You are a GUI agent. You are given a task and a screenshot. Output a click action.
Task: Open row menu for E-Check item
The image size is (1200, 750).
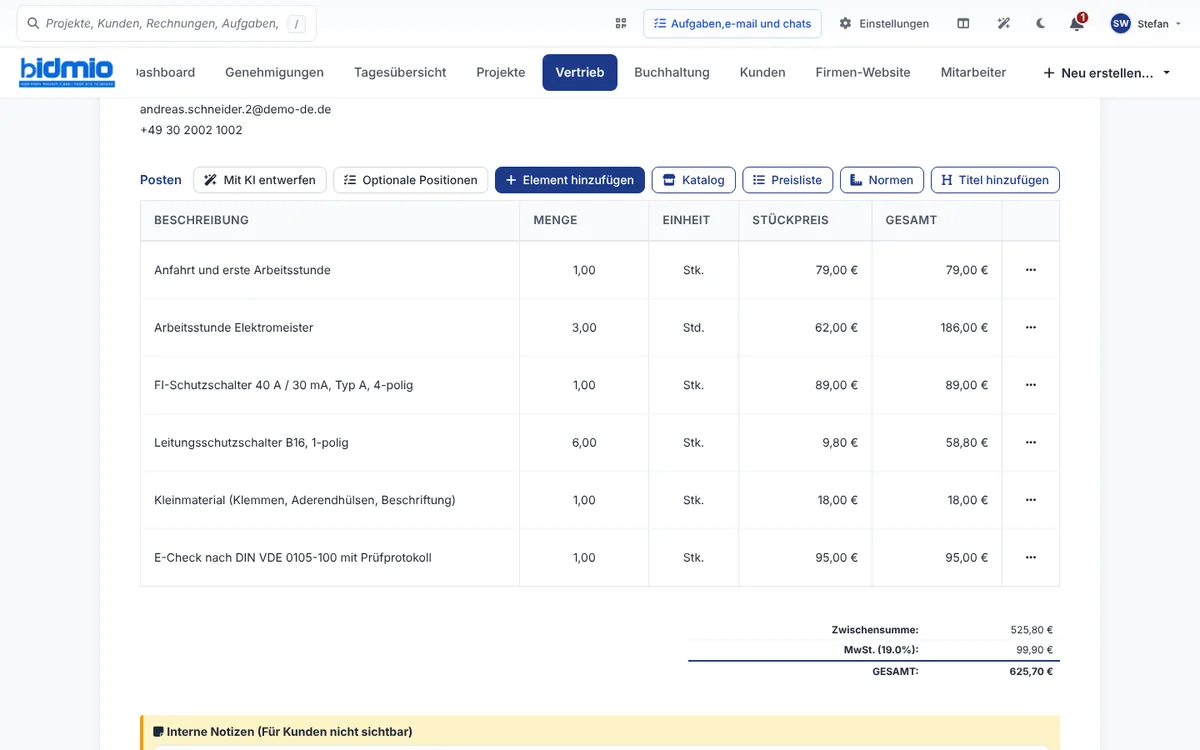[x=1031, y=557]
